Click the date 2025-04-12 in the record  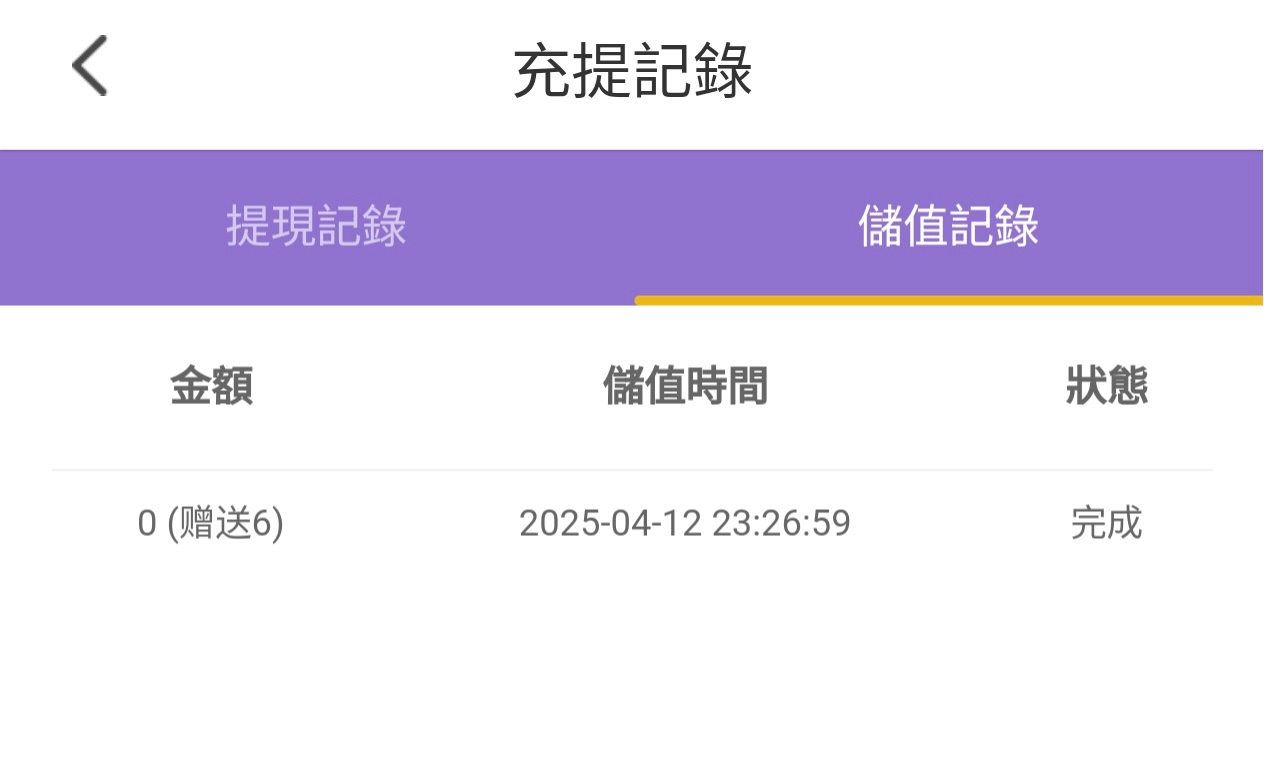pos(610,523)
